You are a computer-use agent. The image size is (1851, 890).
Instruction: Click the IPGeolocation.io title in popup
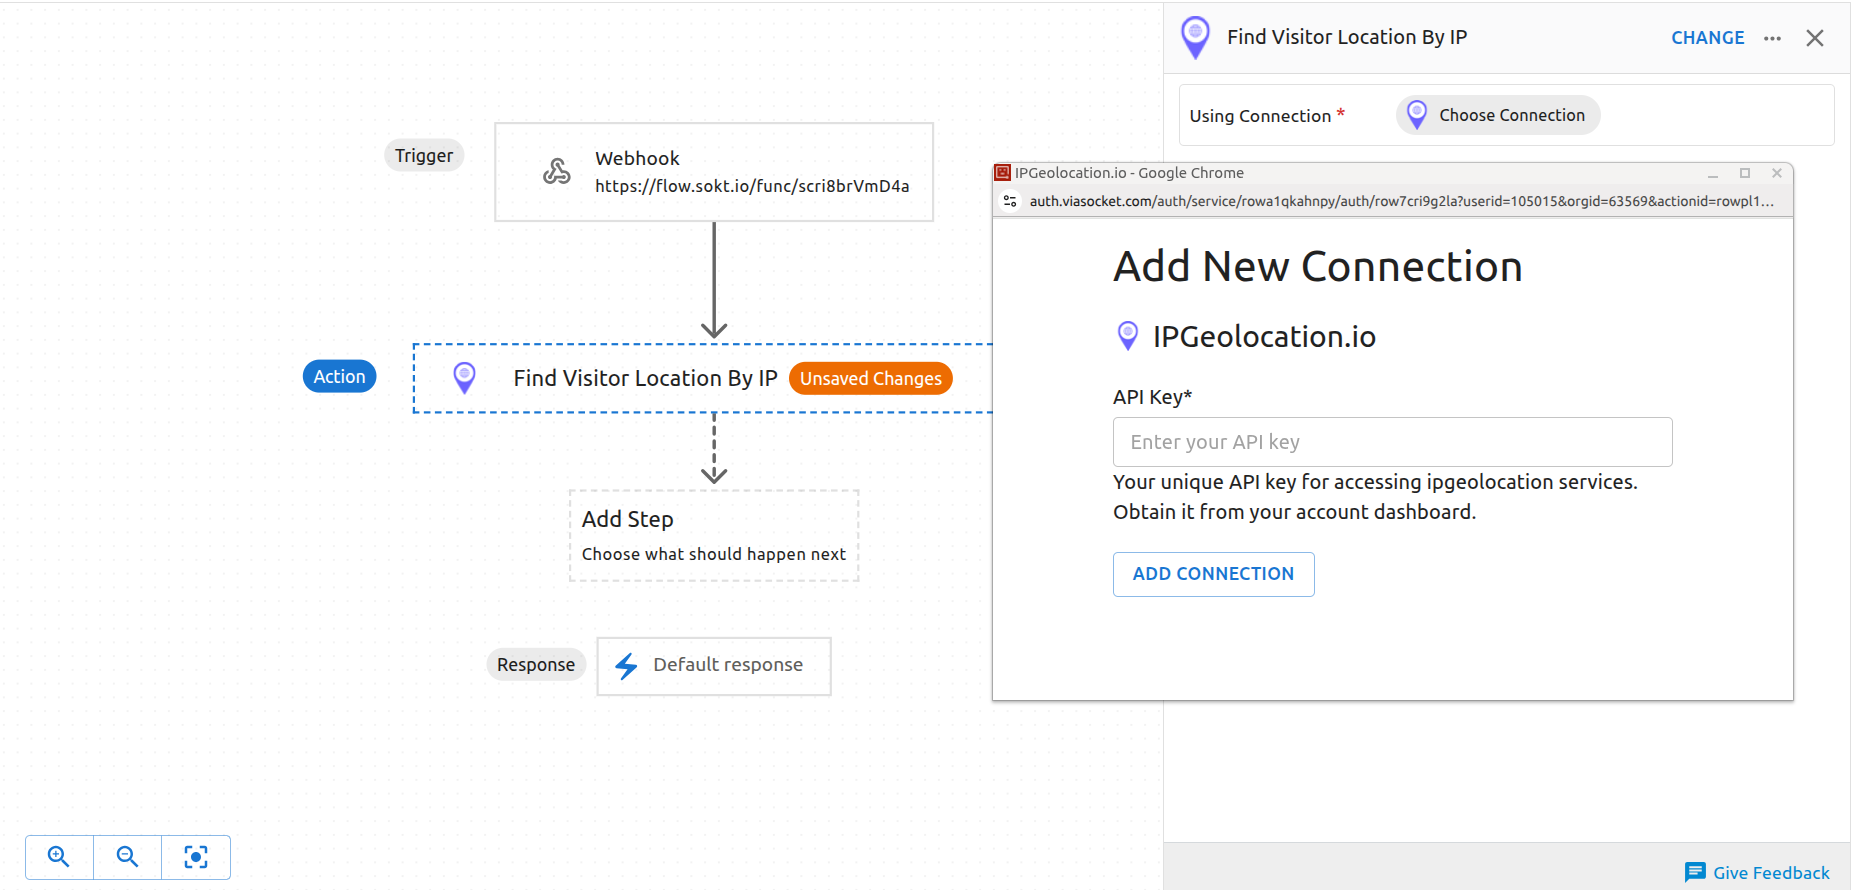pyautogui.click(x=1264, y=337)
